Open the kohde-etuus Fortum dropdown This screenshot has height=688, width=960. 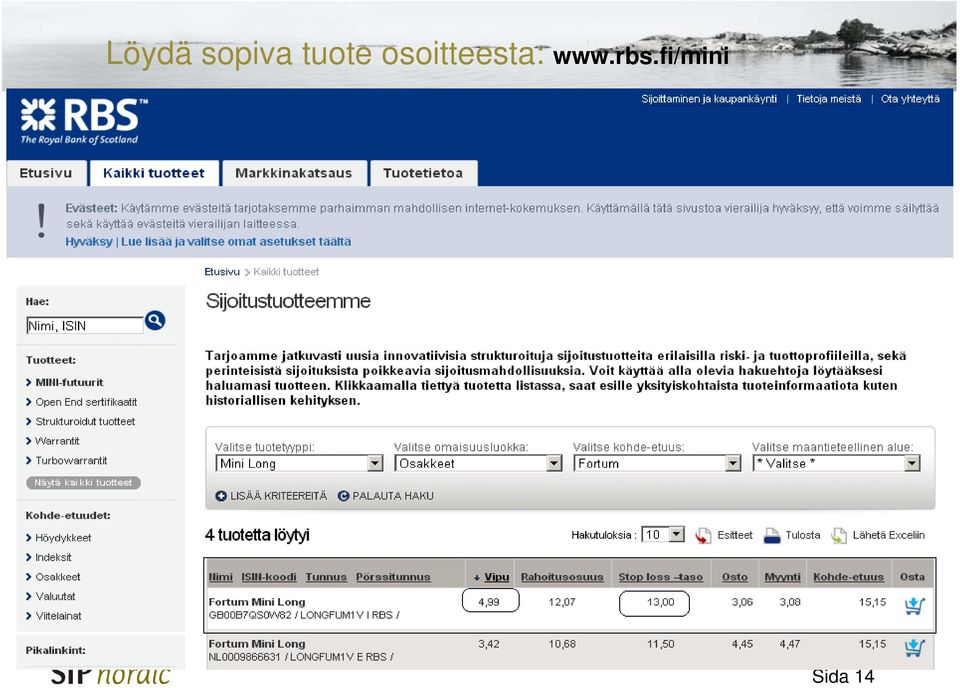point(658,463)
